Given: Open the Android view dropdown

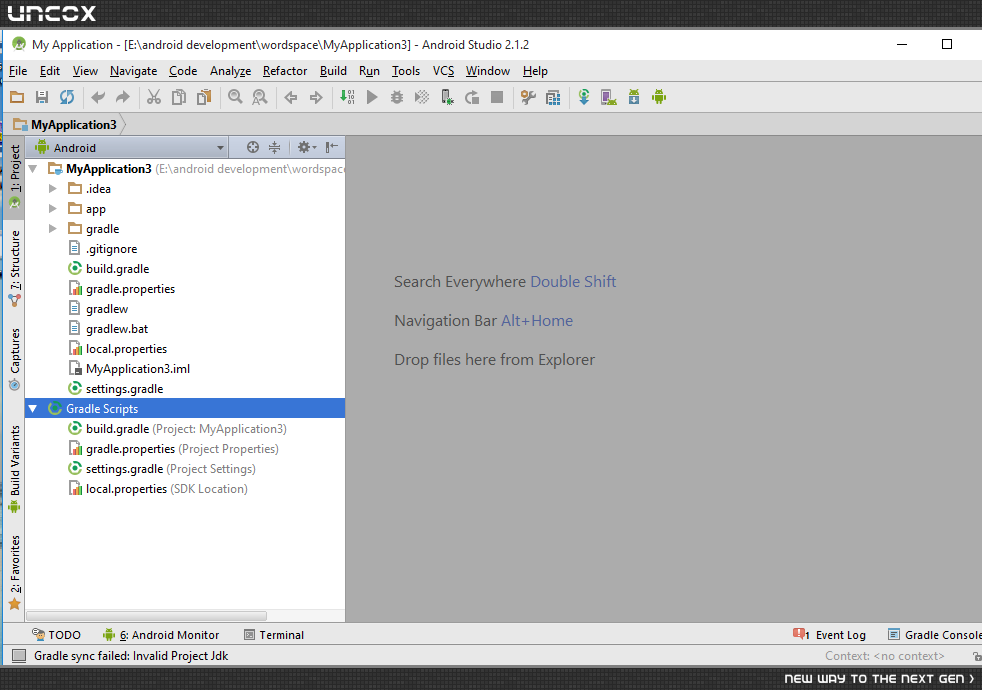Looking at the screenshot, I should [130, 148].
